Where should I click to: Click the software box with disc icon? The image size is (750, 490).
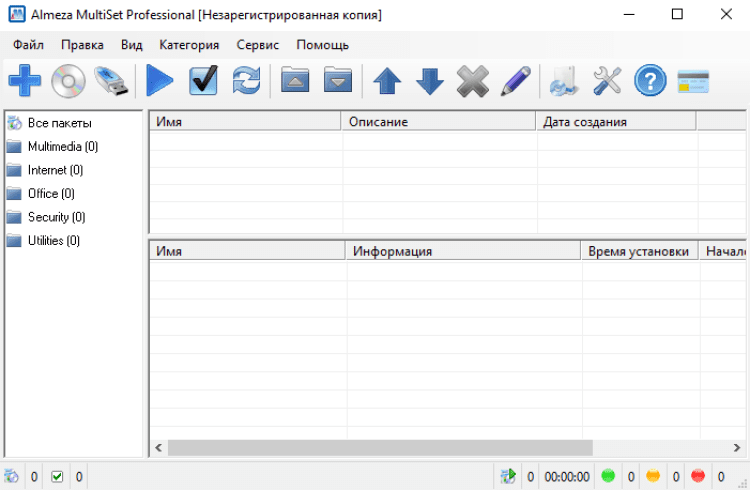(x=564, y=81)
